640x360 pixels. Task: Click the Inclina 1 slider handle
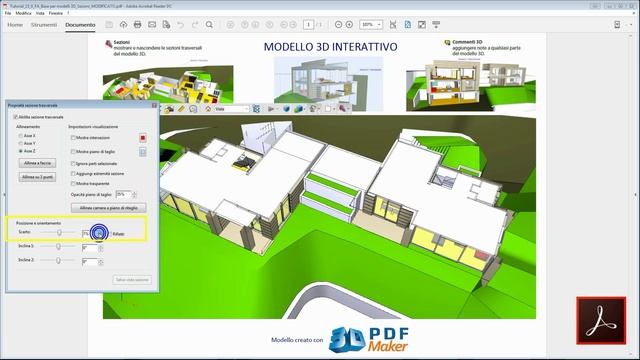tap(58, 247)
